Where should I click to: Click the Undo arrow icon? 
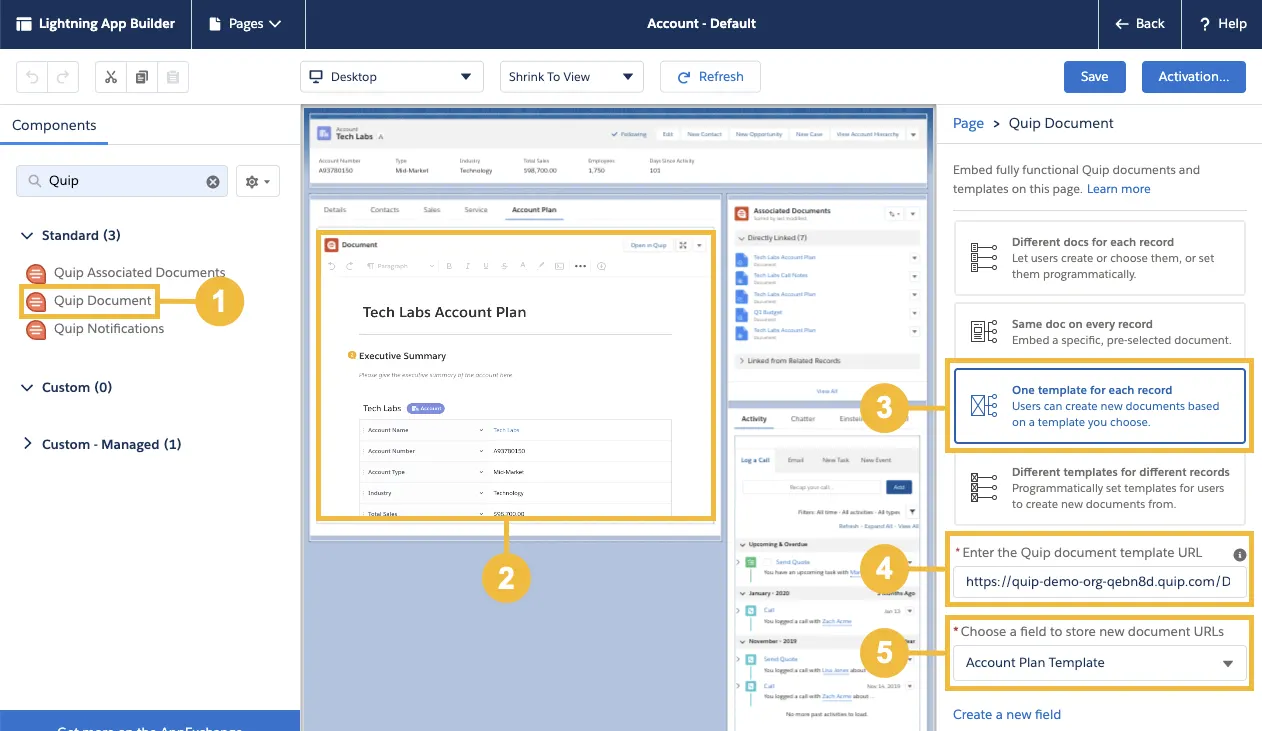[33, 77]
